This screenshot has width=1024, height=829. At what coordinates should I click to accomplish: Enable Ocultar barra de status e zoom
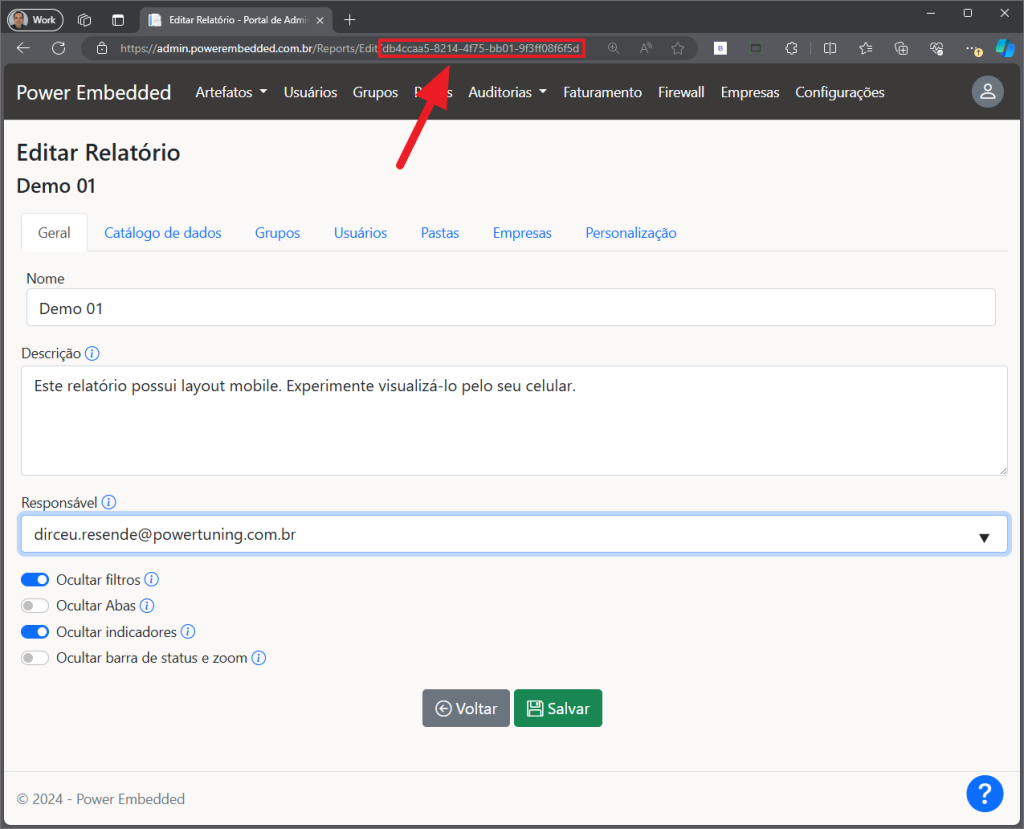35,658
